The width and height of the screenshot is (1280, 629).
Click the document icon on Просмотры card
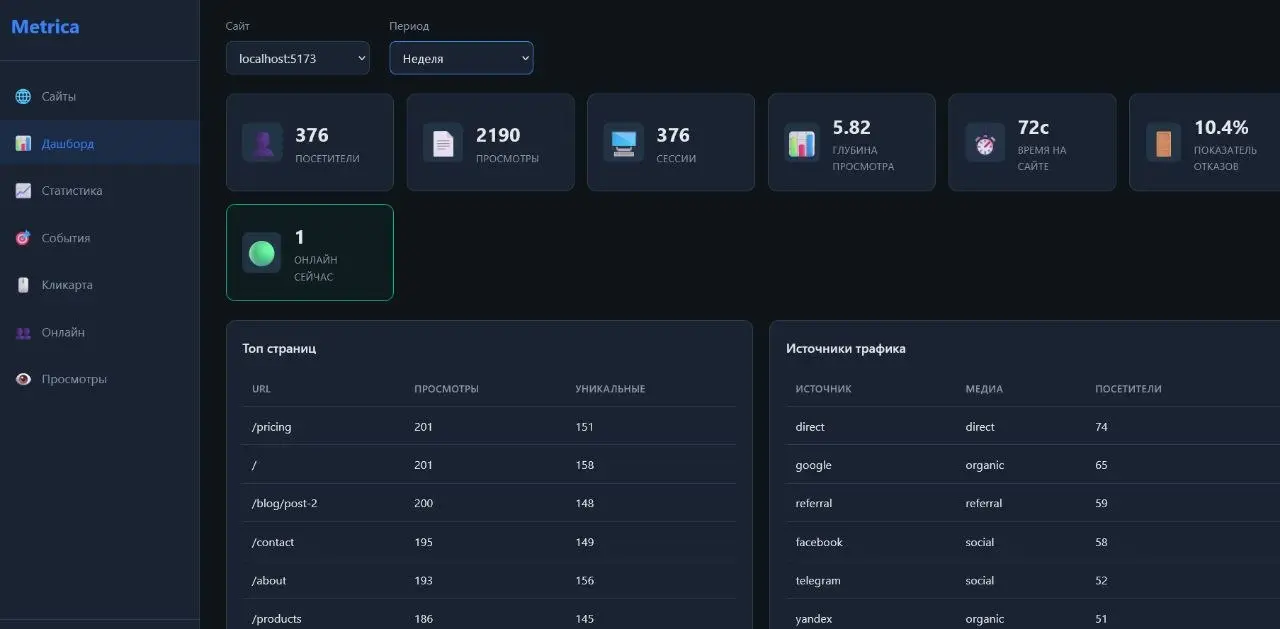pyautogui.click(x=443, y=143)
